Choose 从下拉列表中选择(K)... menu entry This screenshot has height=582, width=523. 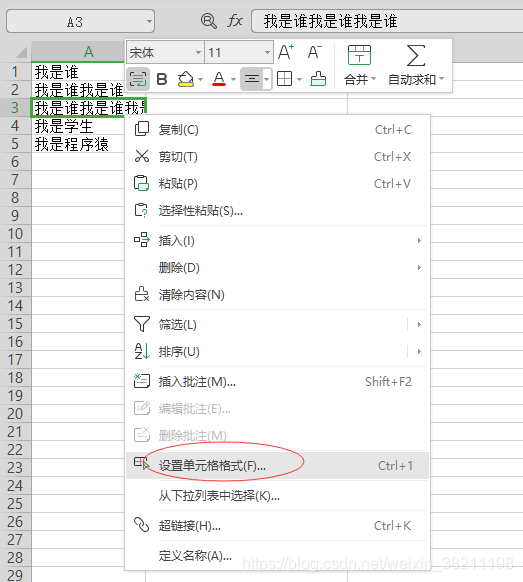coord(277,496)
